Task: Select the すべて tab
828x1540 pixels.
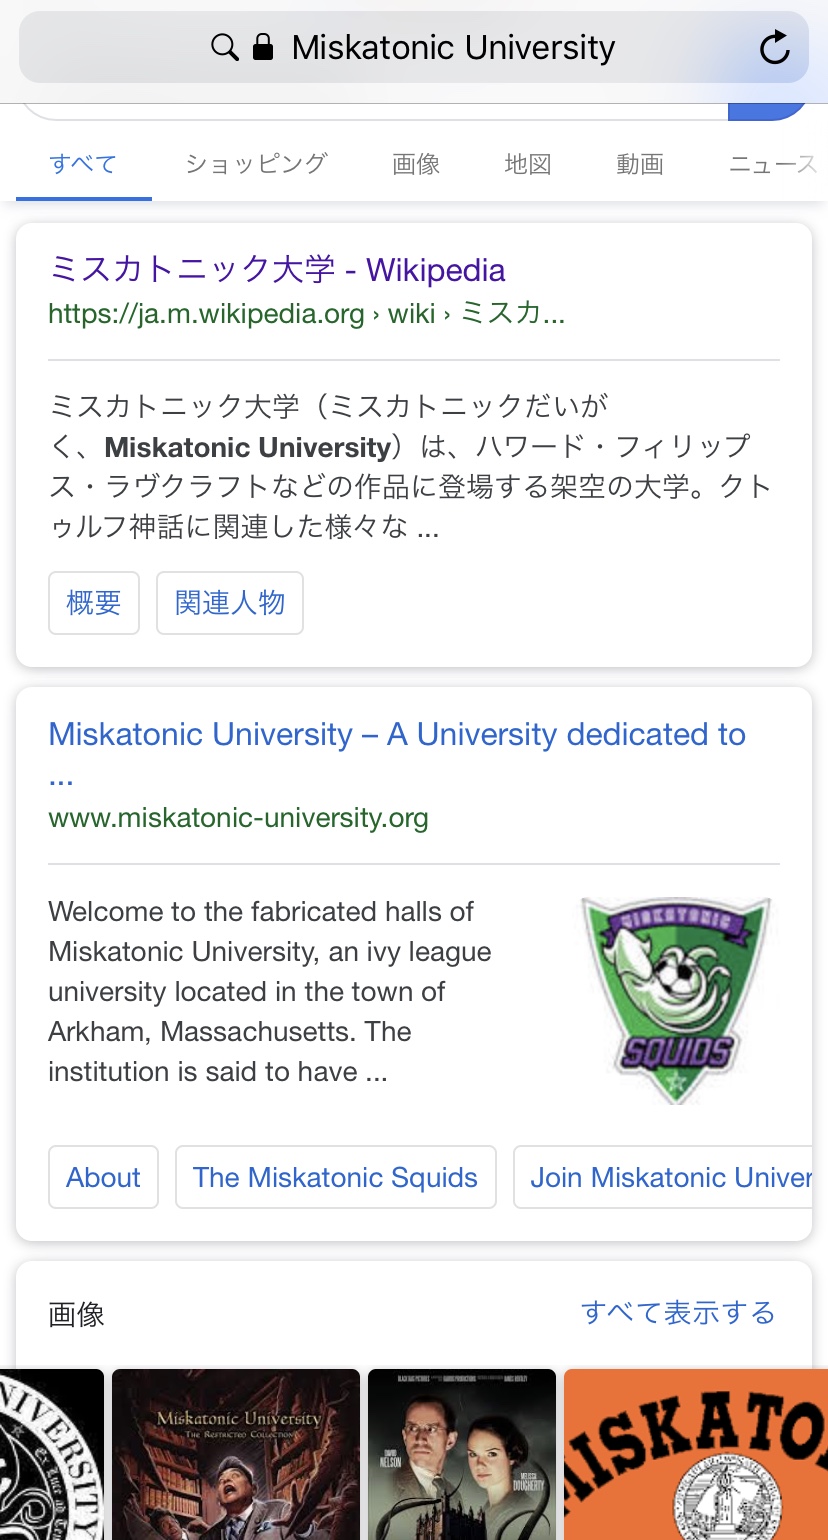Action: [83, 164]
